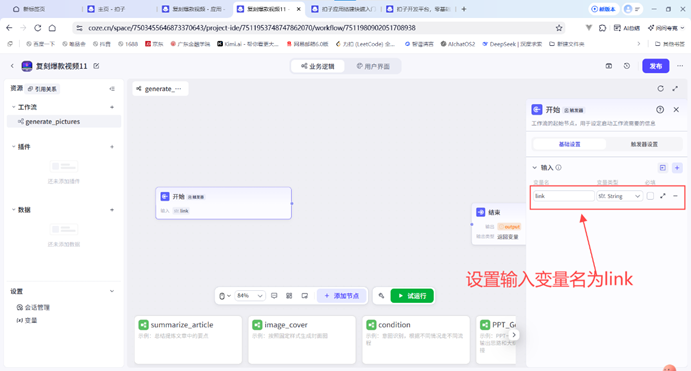Click the 添加节点 add node button
691x371 pixels.
pyautogui.click(x=342, y=296)
